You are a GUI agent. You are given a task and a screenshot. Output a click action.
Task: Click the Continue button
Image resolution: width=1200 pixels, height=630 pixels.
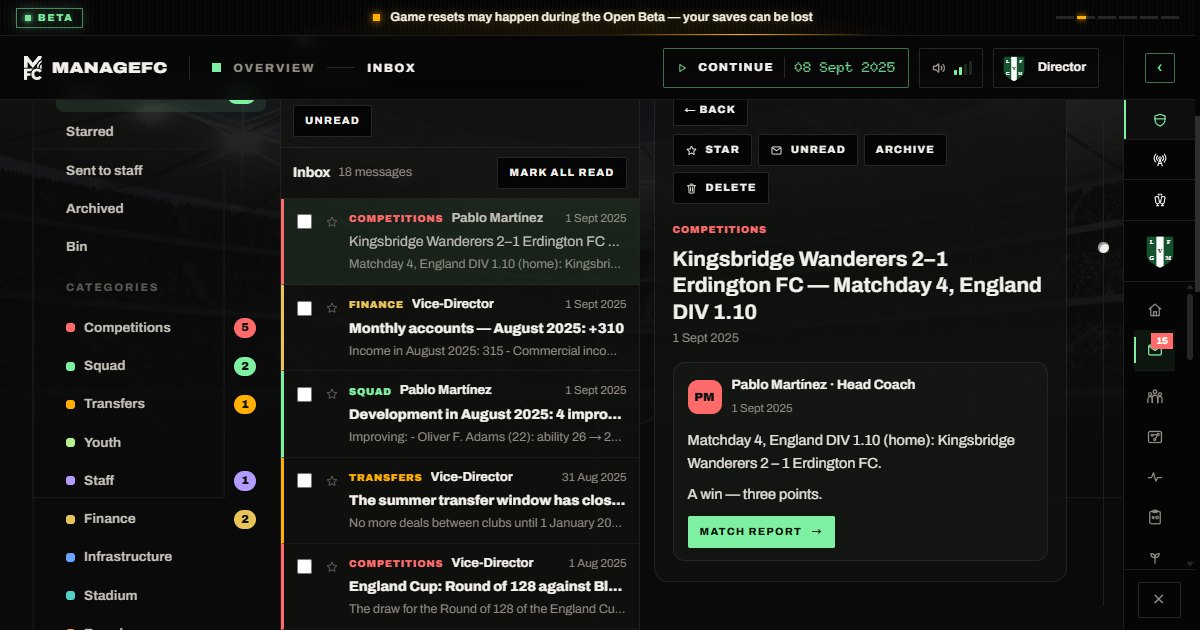[786, 68]
